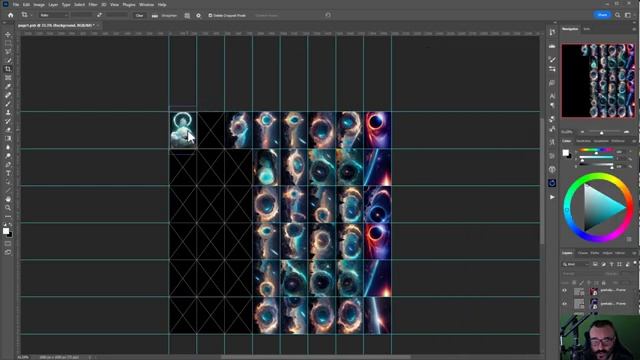Click the Straighten label button
The height and width of the screenshot is (360, 640).
pos(169,16)
